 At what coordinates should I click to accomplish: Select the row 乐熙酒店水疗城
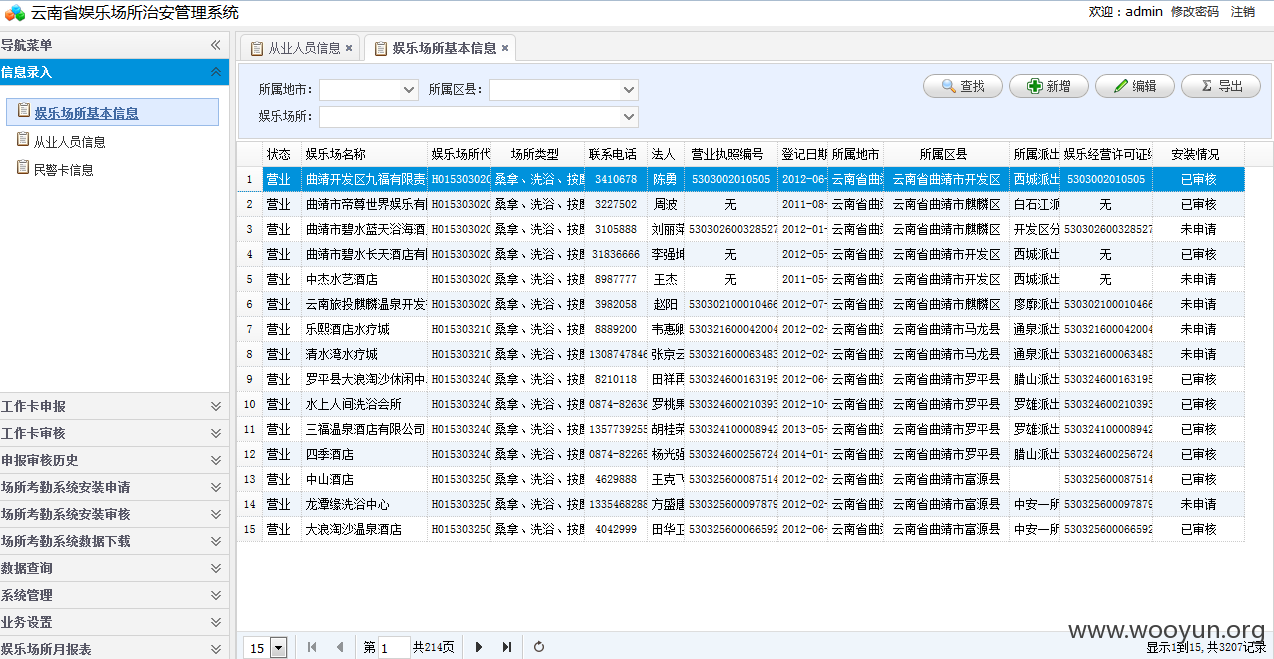(x=741, y=329)
